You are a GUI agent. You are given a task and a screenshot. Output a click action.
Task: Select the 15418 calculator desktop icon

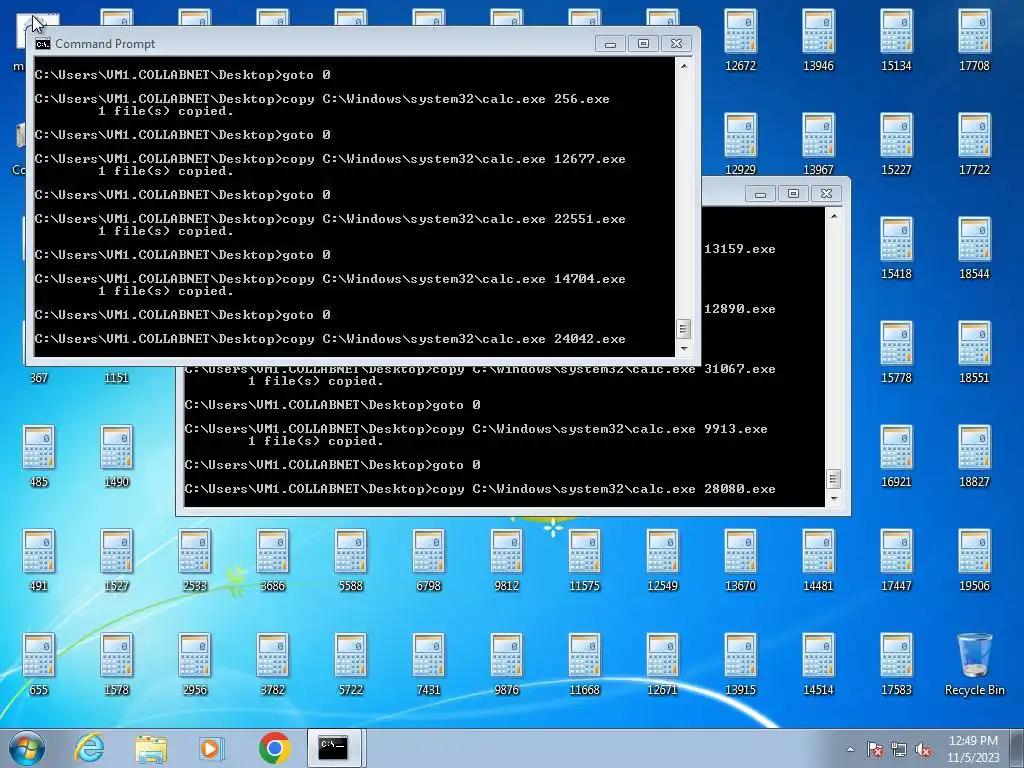pyautogui.click(x=896, y=248)
